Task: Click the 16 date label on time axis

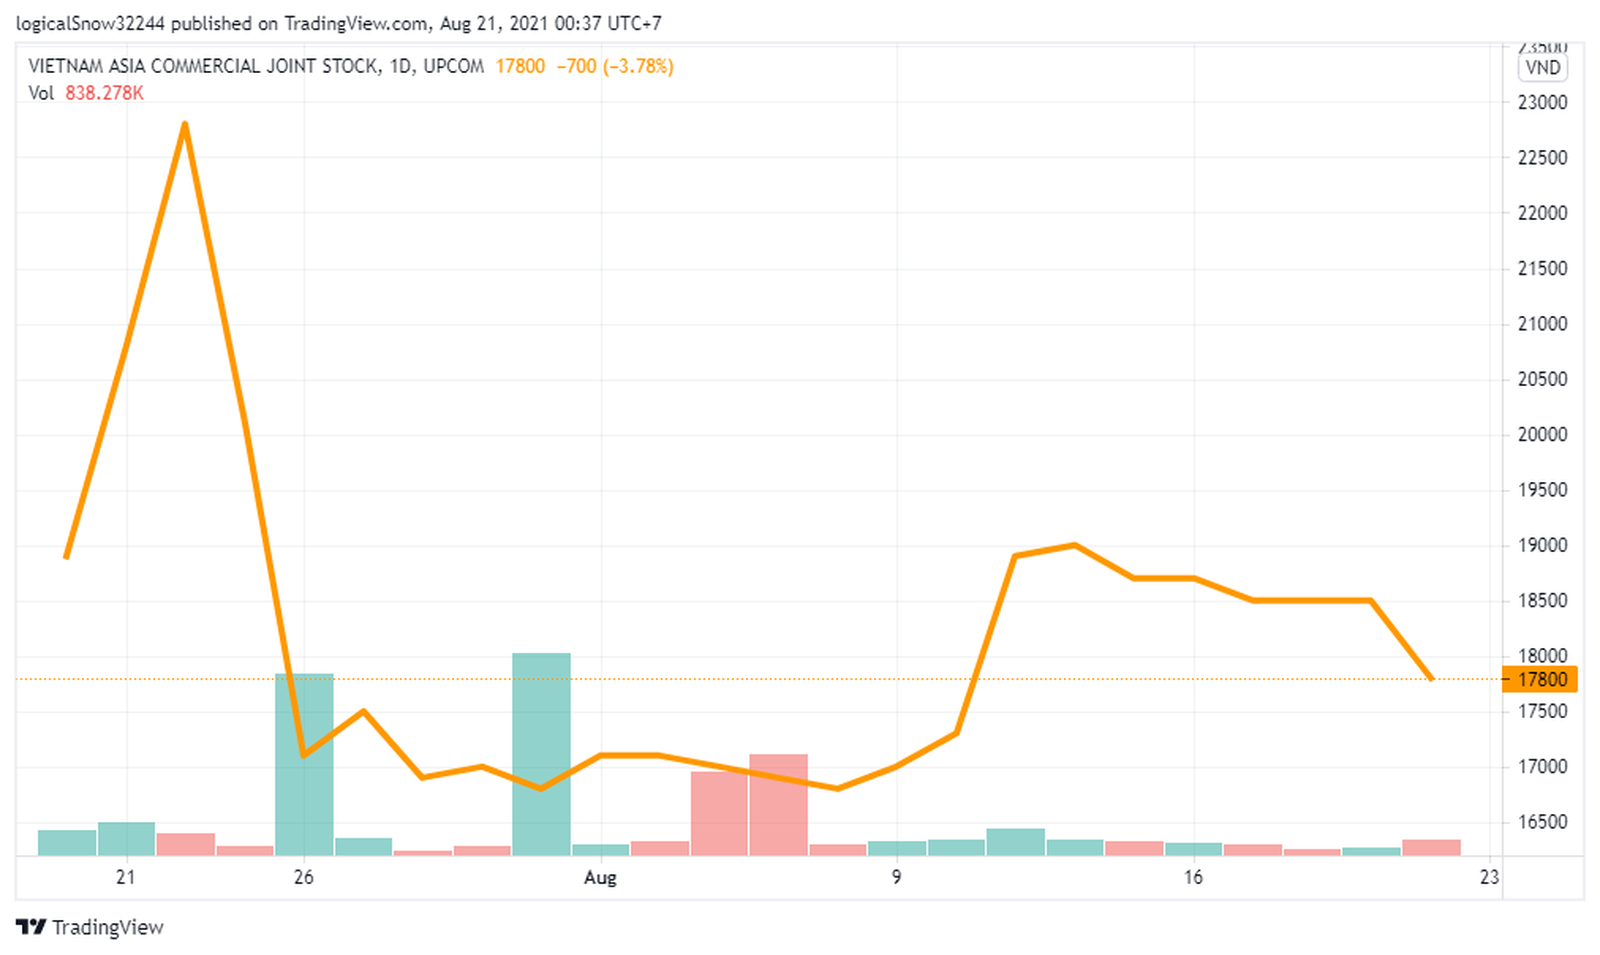Action: tap(1193, 877)
